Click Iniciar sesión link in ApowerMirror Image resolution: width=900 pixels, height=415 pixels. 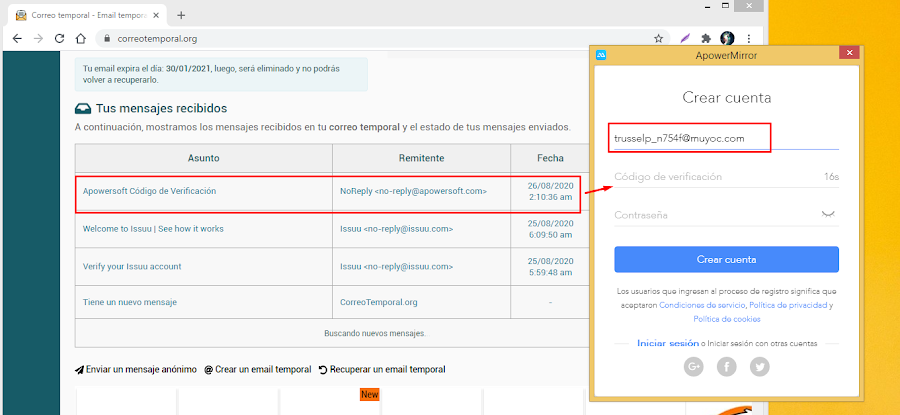[x=668, y=343]
